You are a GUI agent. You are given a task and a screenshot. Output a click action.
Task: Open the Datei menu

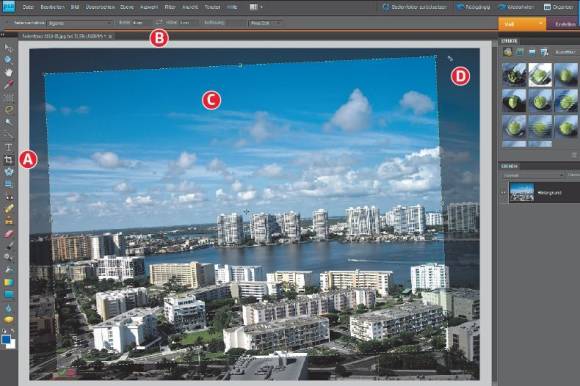[28, 7]
